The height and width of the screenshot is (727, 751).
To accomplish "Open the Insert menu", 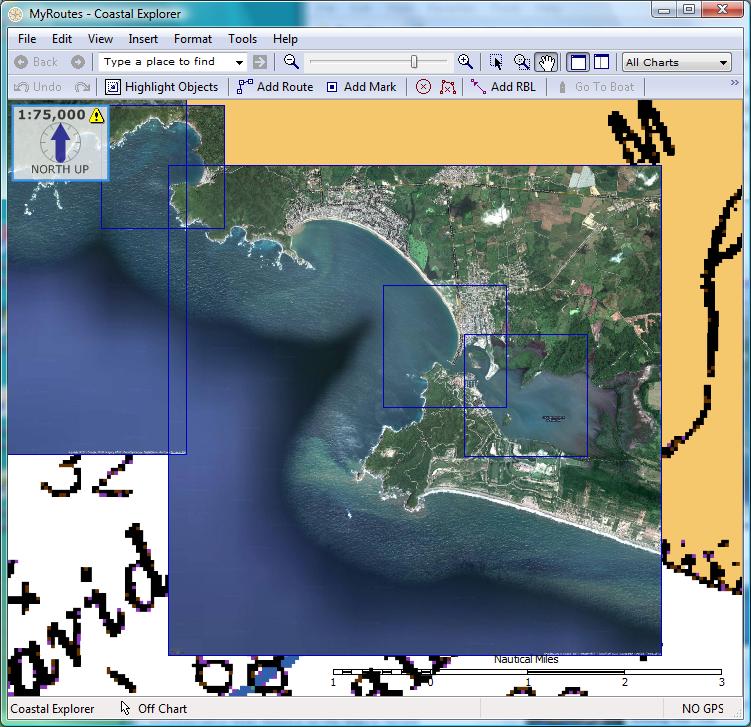I will pos(143,39).
